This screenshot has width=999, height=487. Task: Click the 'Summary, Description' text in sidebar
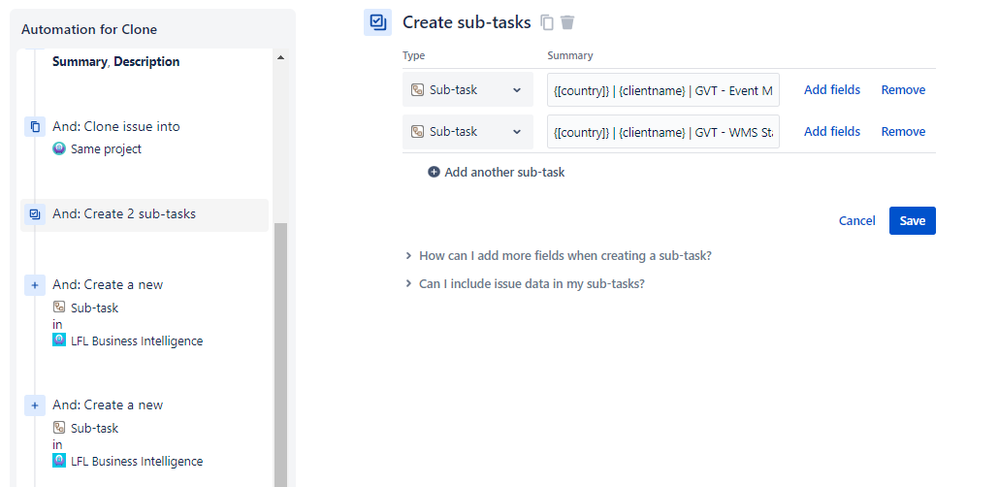(116, 62)
